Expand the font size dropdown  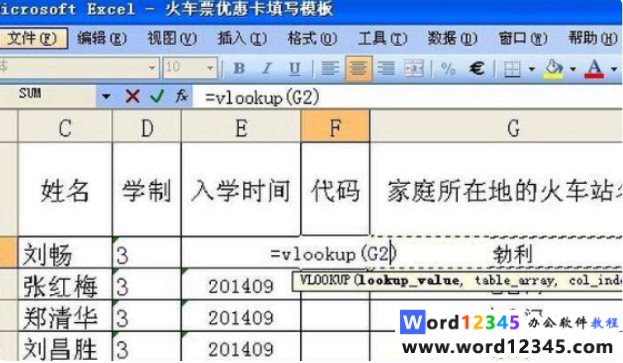point(210,68)
